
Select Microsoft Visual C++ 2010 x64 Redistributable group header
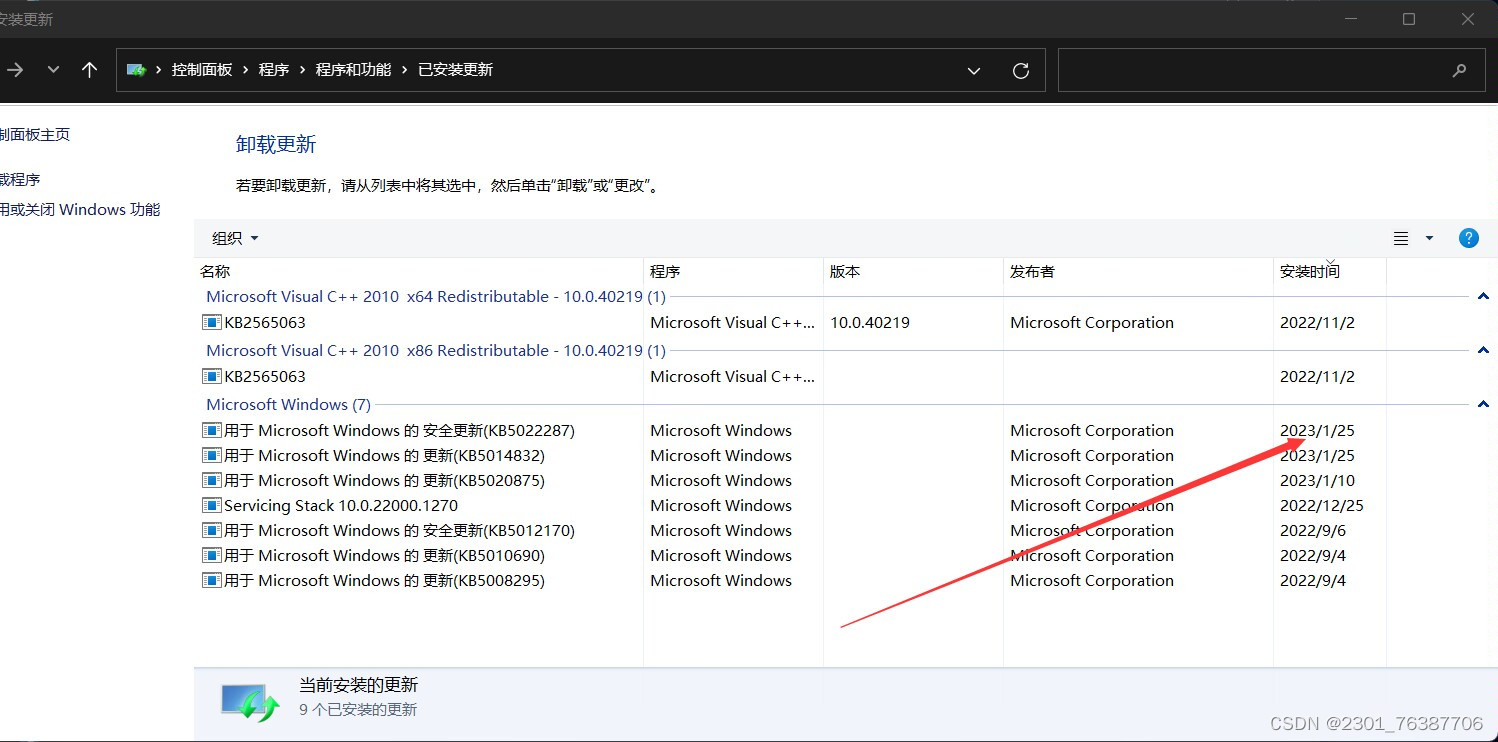(436, 297)
